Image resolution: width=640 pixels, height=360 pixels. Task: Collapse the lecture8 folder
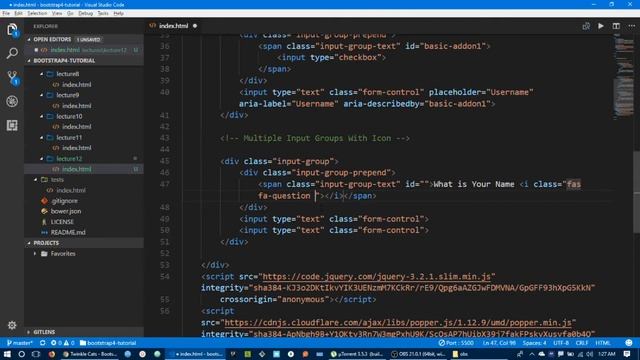click(42, 74)
